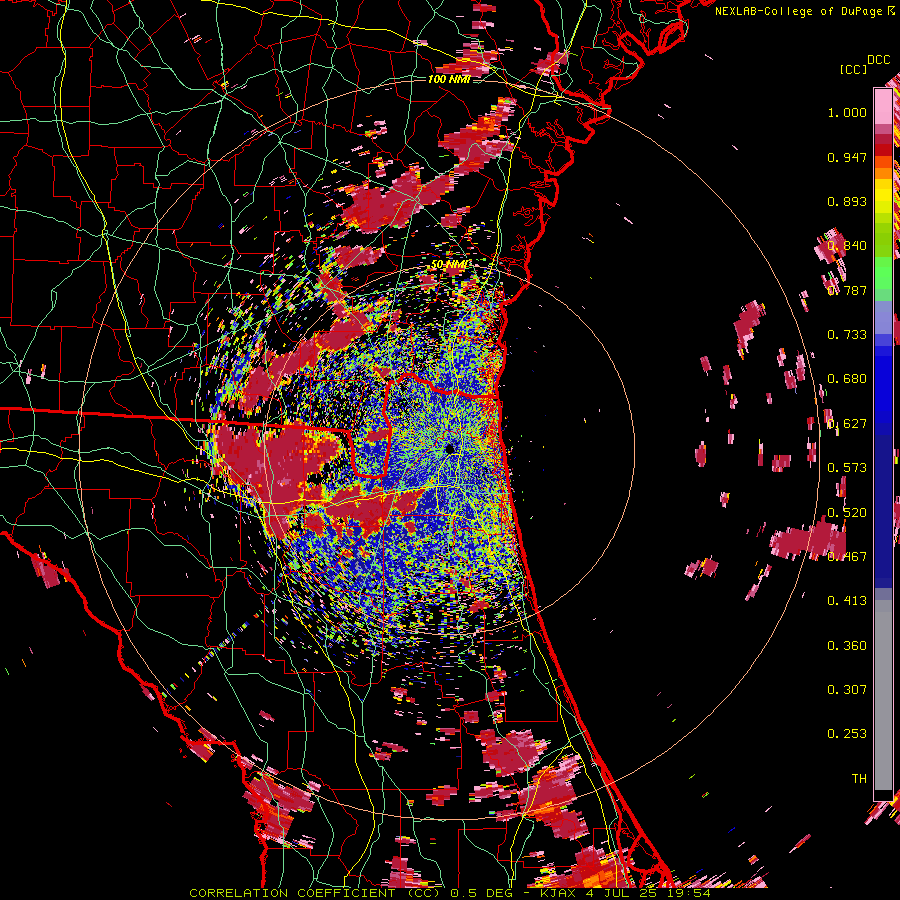The image size is (900, 900).
Task: Click the 0.787 color scale value
Action: click(x=847, y=290)
